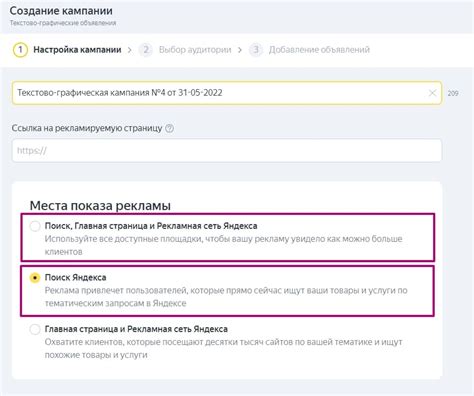Go to 'Добавление объявлений' step
The height and width of the screenshot is (396, 474).
pyautogui.click(x=319, y=50)
